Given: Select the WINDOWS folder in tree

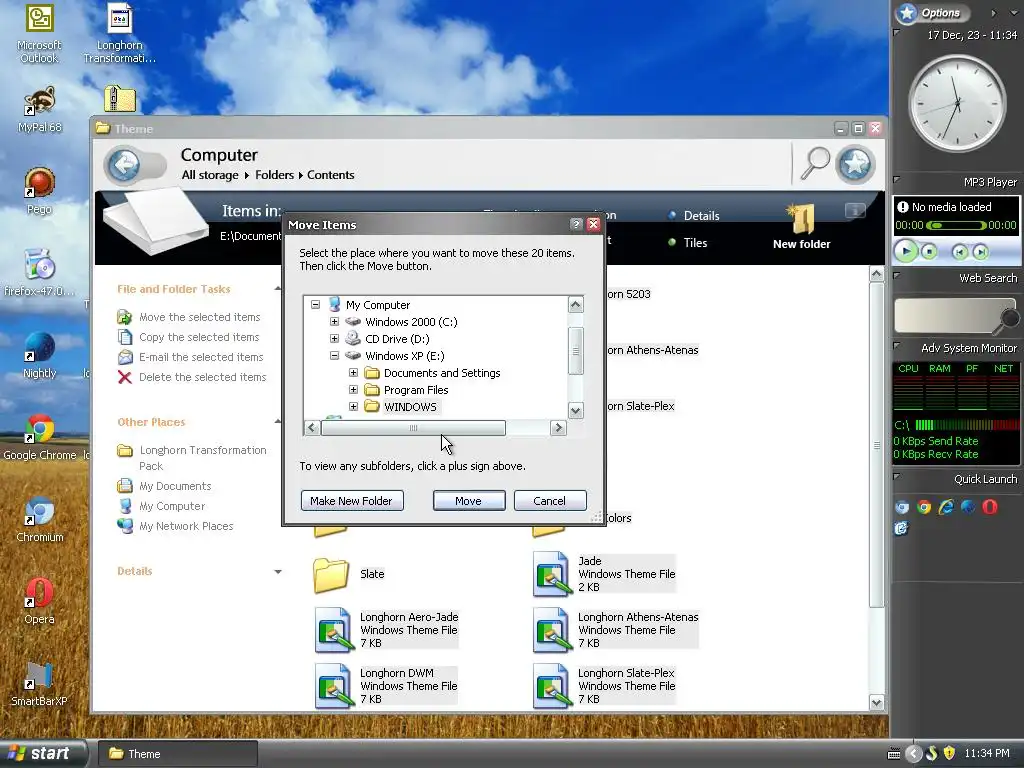Looking at the screenshot, I should tap(410, 407).
